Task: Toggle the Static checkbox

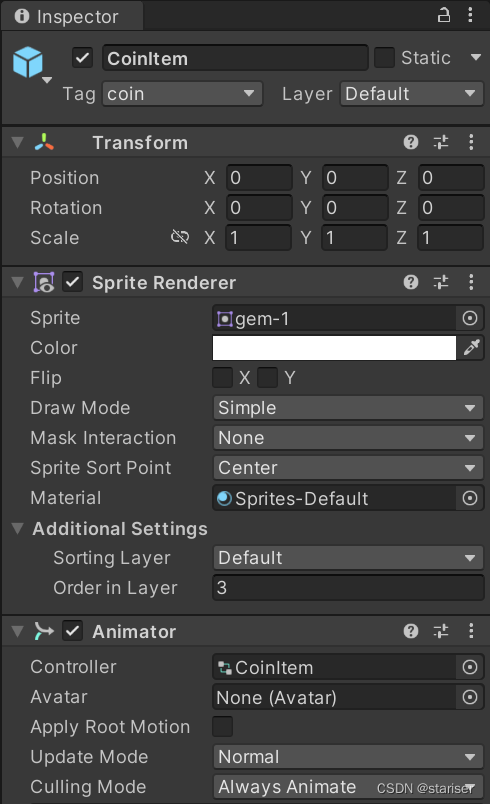Action: click(384, 57)
